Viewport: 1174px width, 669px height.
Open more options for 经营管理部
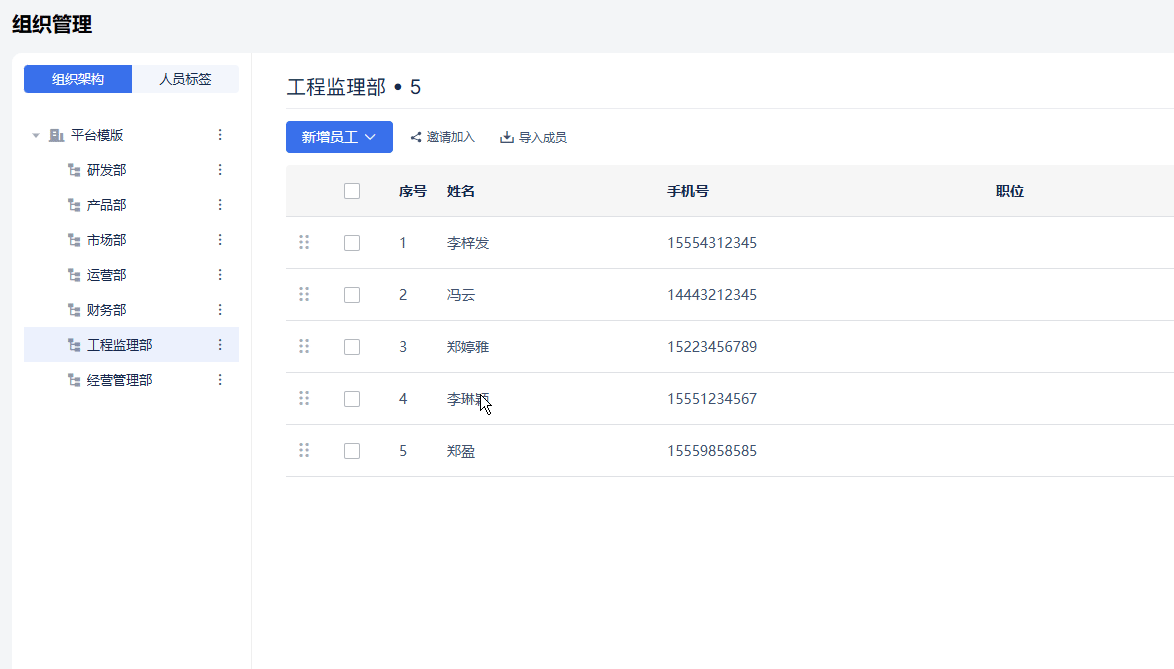(220, 380)
